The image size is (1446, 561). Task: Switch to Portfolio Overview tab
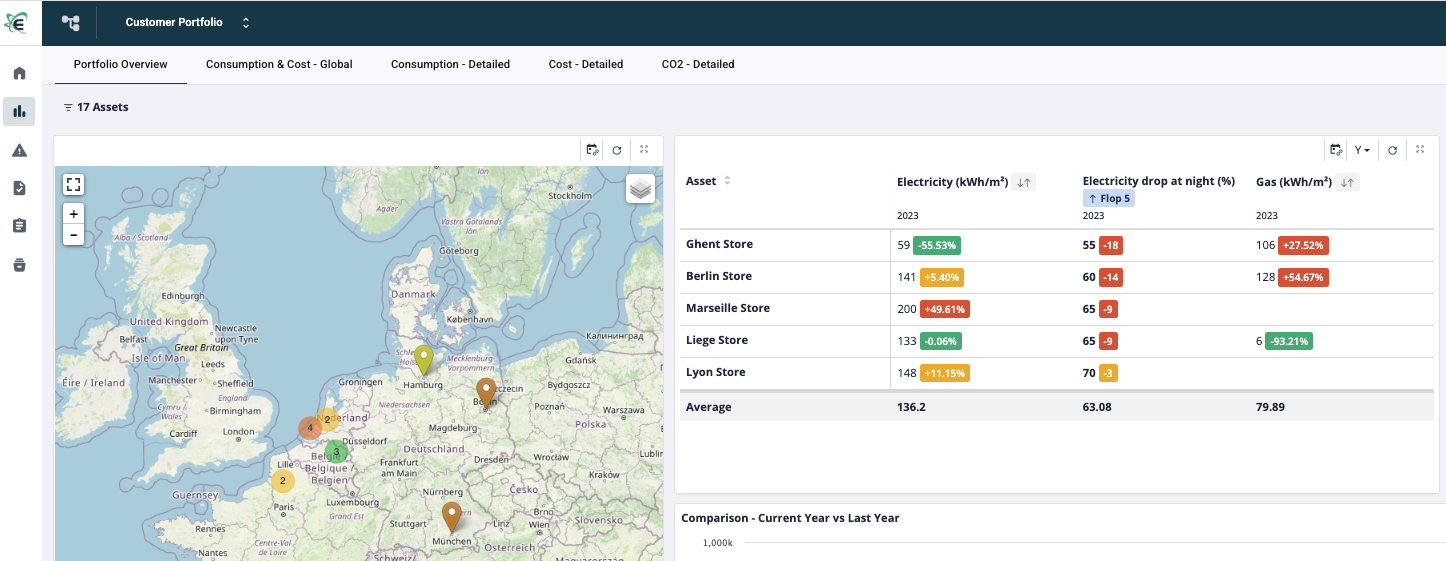[121, 64]
